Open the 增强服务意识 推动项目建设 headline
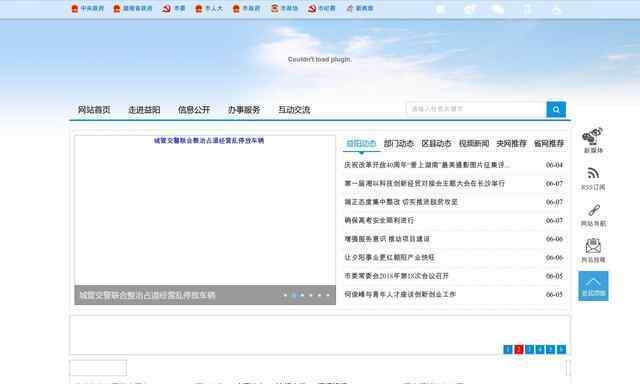This screenshot has height=384, width=640. (x=387, y=239)
